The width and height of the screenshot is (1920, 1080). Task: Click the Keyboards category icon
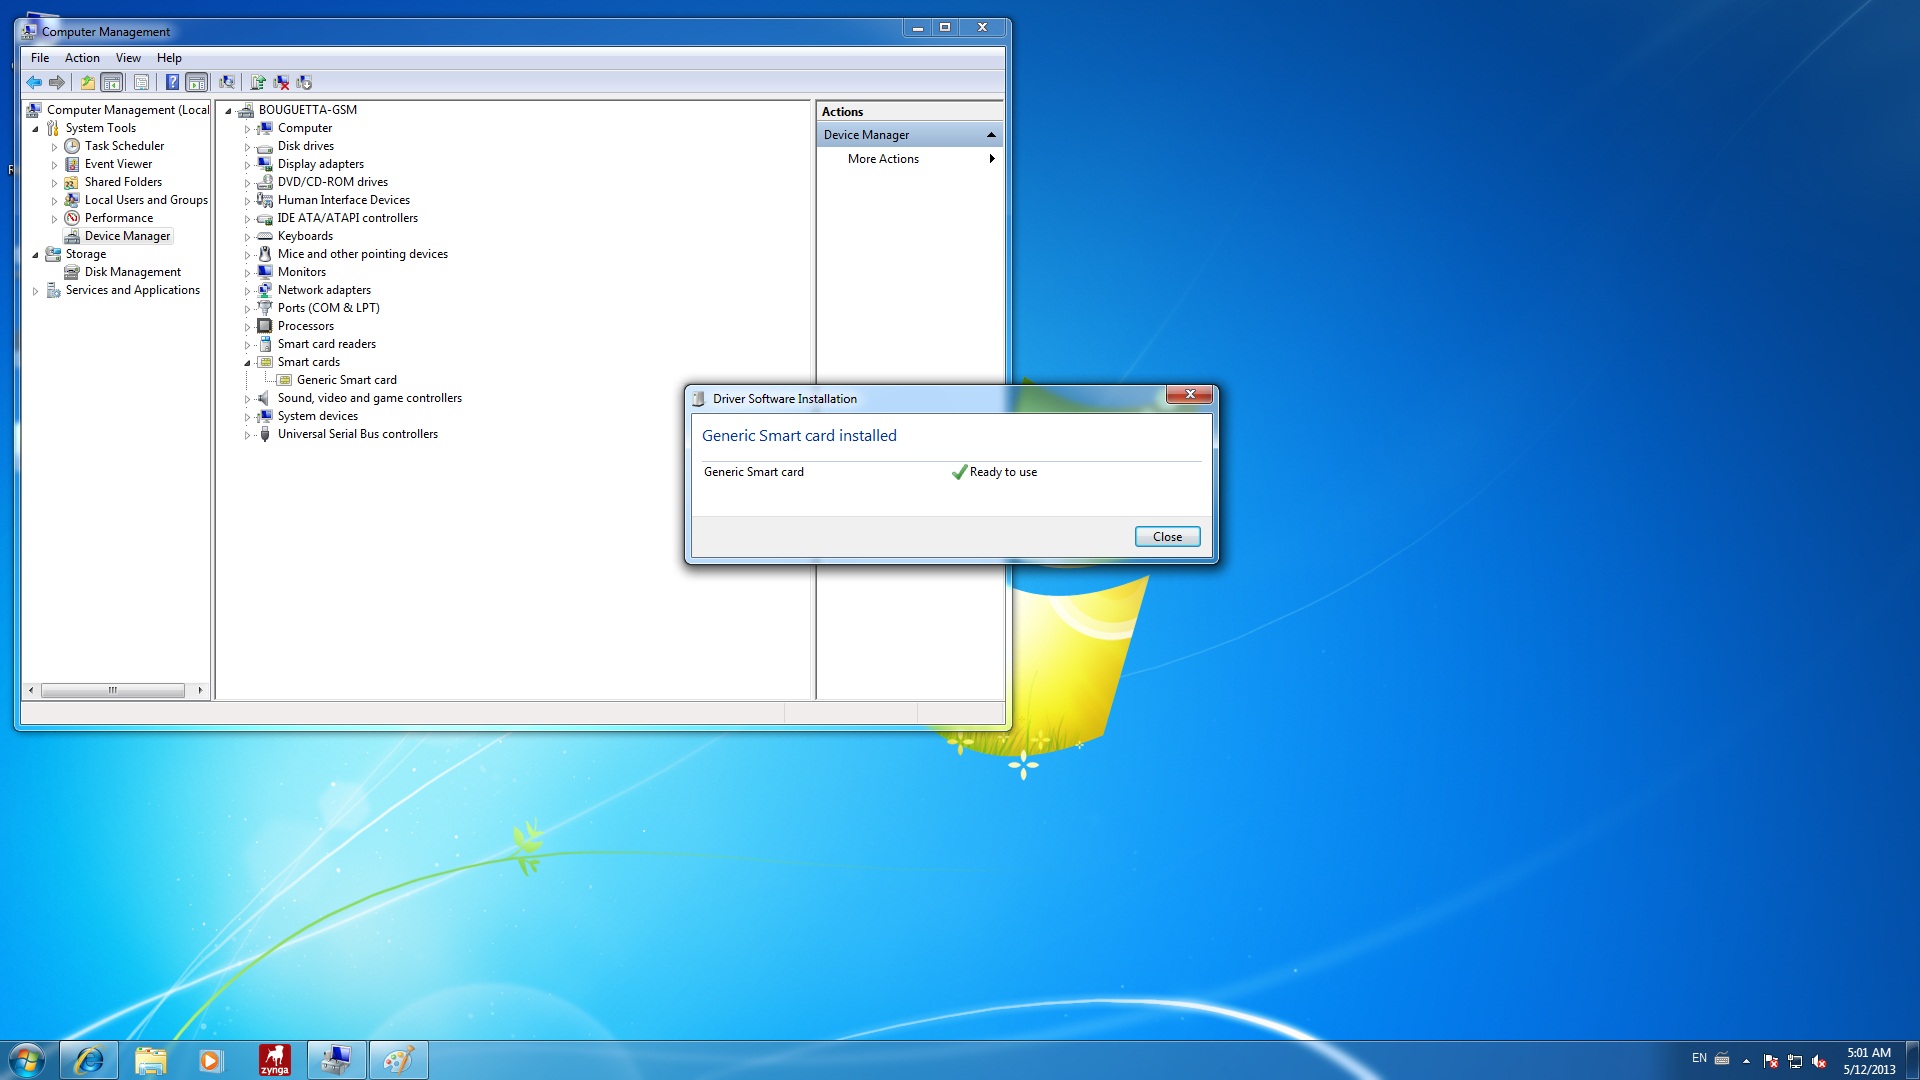tap(265, 236)
